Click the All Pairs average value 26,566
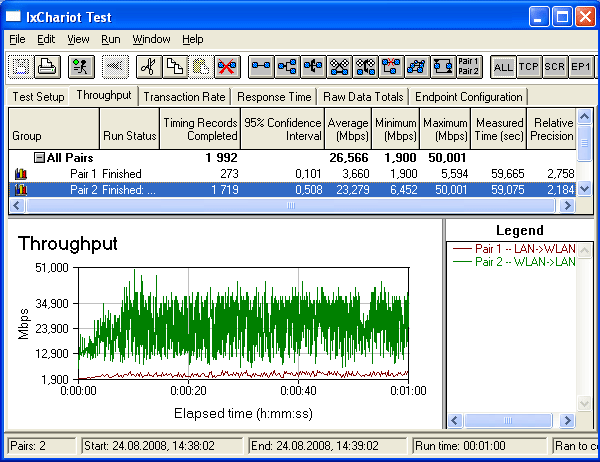Image resolution: width=600 pixels, height=462 pixels. 349,158
